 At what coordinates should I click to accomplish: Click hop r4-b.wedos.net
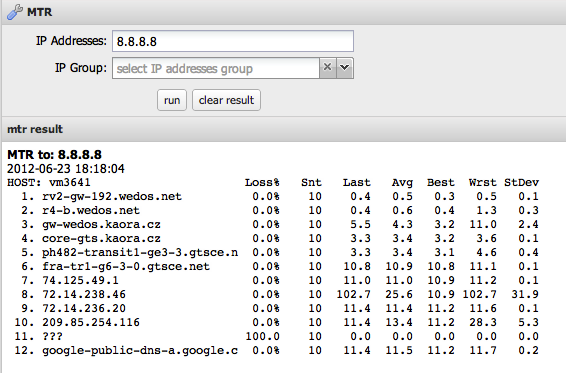point(91,211)
